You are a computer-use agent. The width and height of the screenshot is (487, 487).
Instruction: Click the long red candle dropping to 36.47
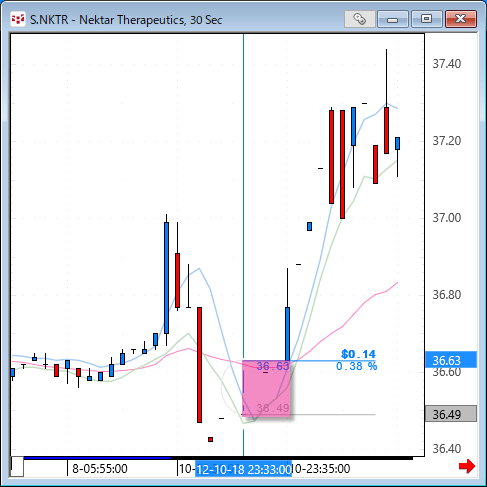pos(199,365)
